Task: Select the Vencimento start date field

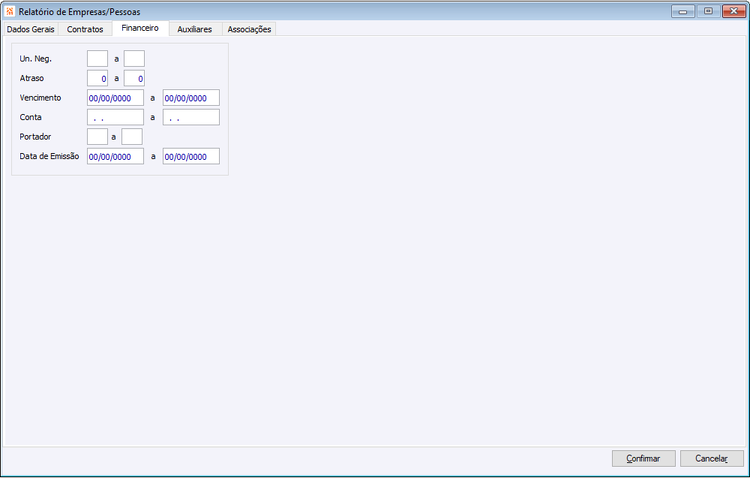Action: coord(115,98)
